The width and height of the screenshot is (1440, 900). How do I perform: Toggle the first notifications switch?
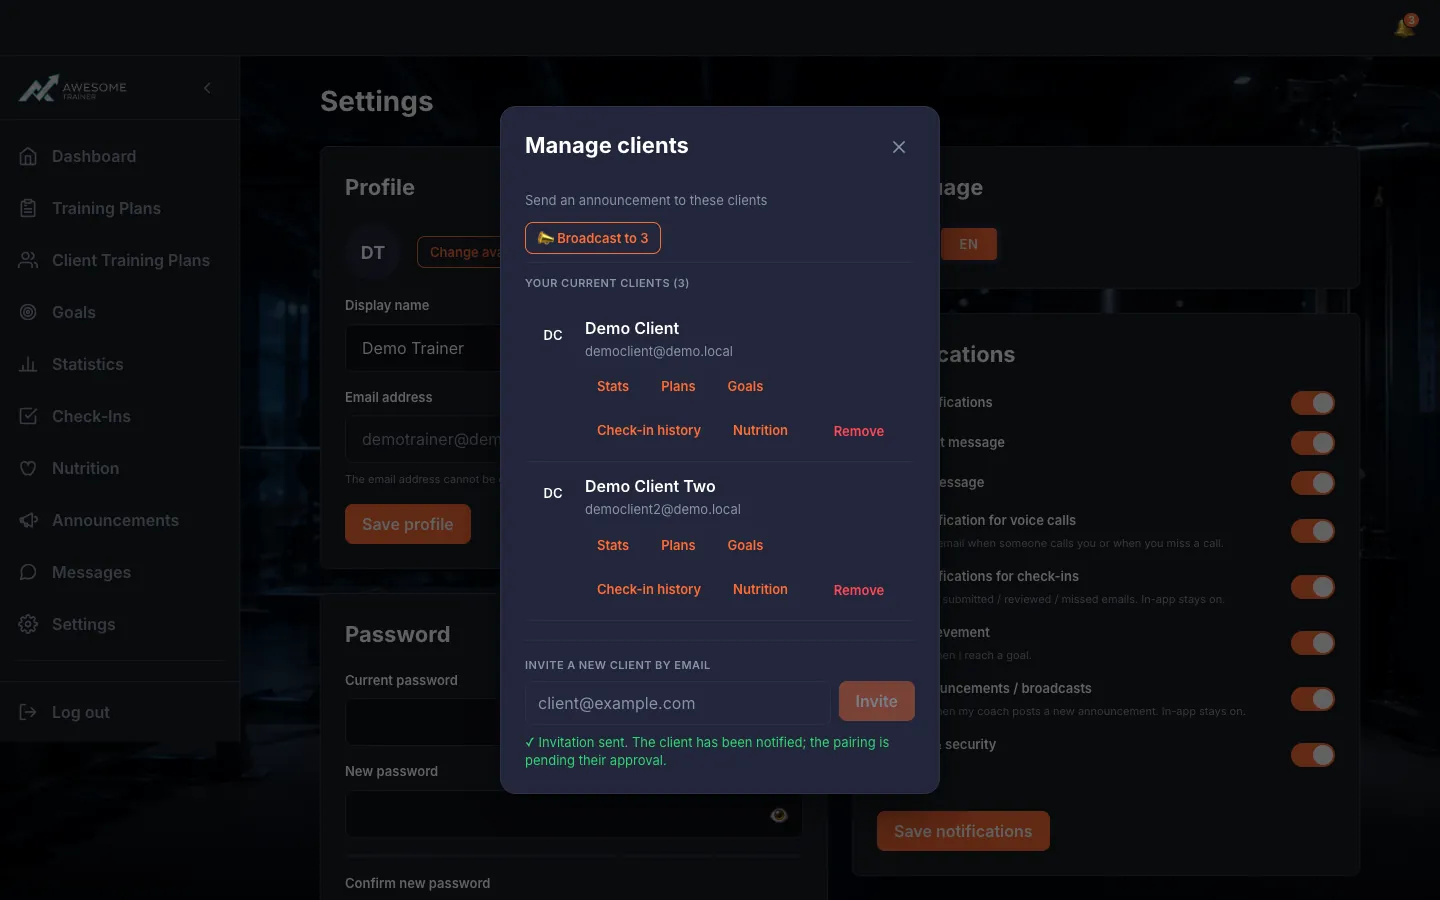(1313, 403)
